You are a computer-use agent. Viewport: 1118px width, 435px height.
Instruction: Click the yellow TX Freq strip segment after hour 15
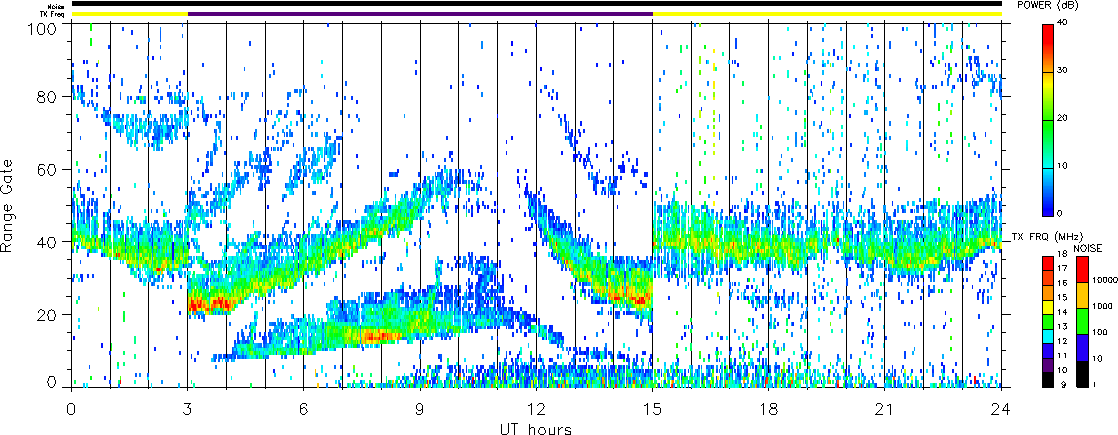click(x=827, y=14)
